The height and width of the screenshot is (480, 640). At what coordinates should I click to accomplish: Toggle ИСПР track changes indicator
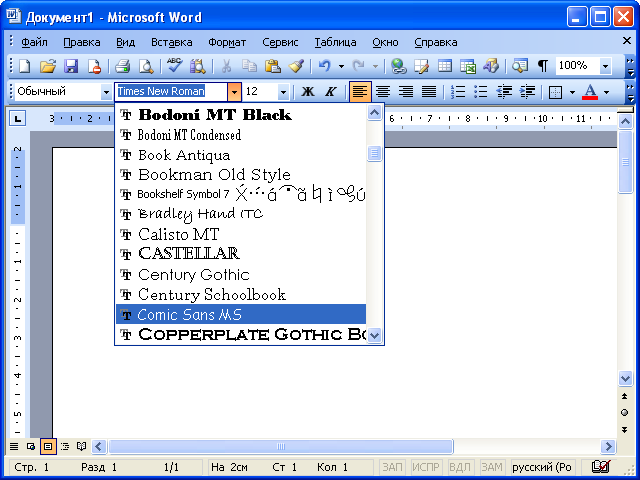tap(425, 467)
